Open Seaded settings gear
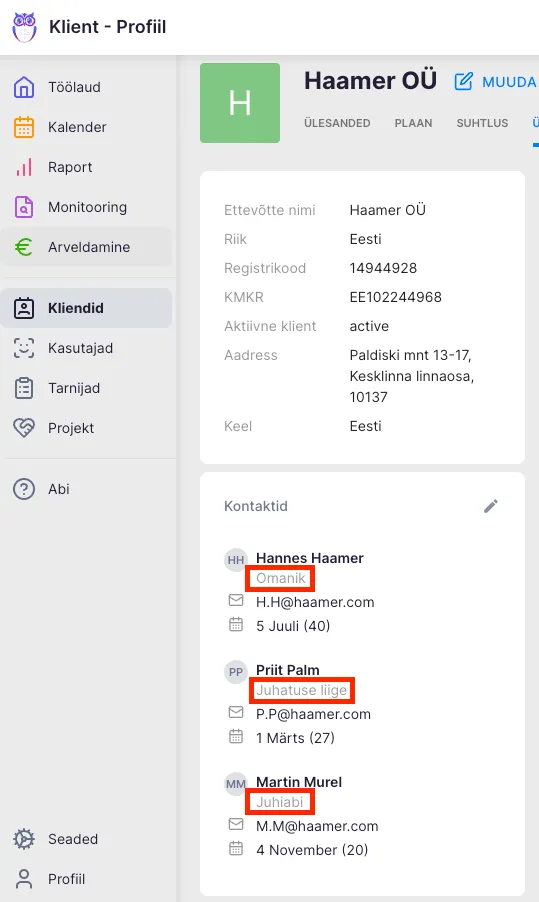This screenshot has height=902, width=539. 24,839
